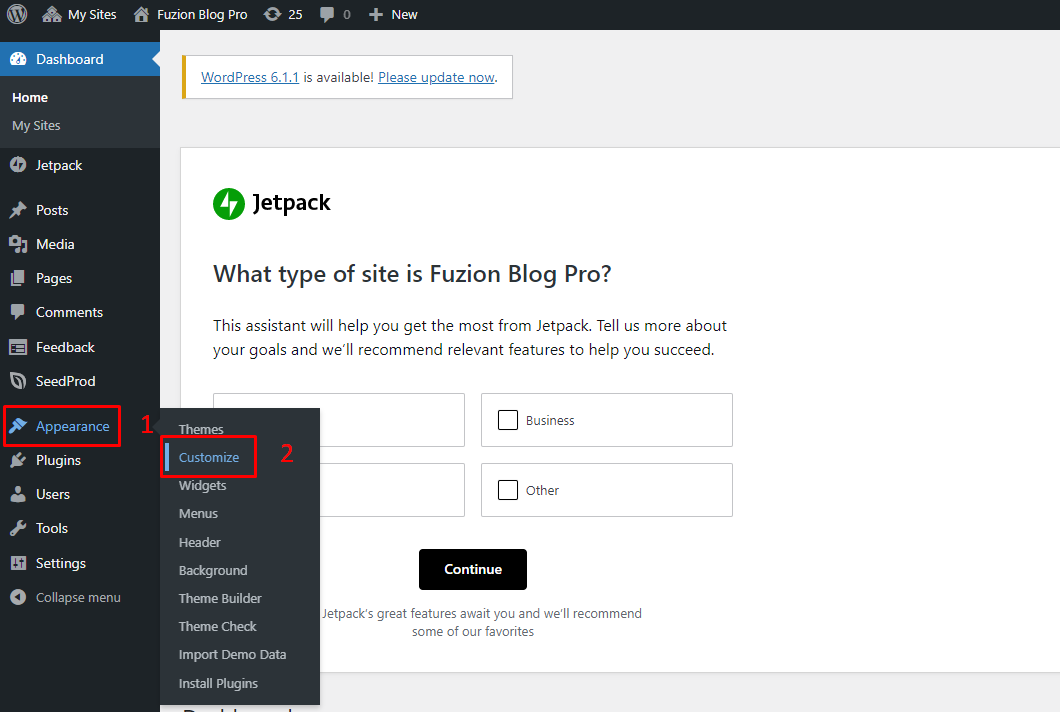Viewport: 1060px width, 712px height.
Task: Click the Feedback form icon
Action: tap(18, 348)
